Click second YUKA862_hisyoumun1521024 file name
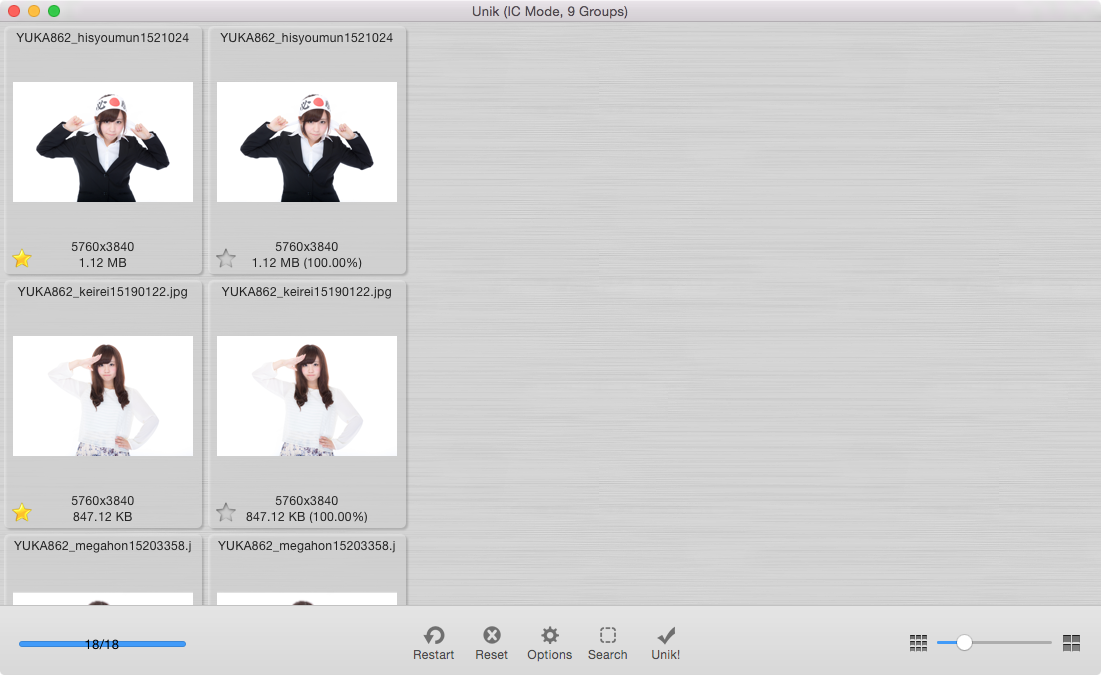Image resolution: width=1101 pixels, height=675 pixels. pyautogui.click(x=307, y=38)
